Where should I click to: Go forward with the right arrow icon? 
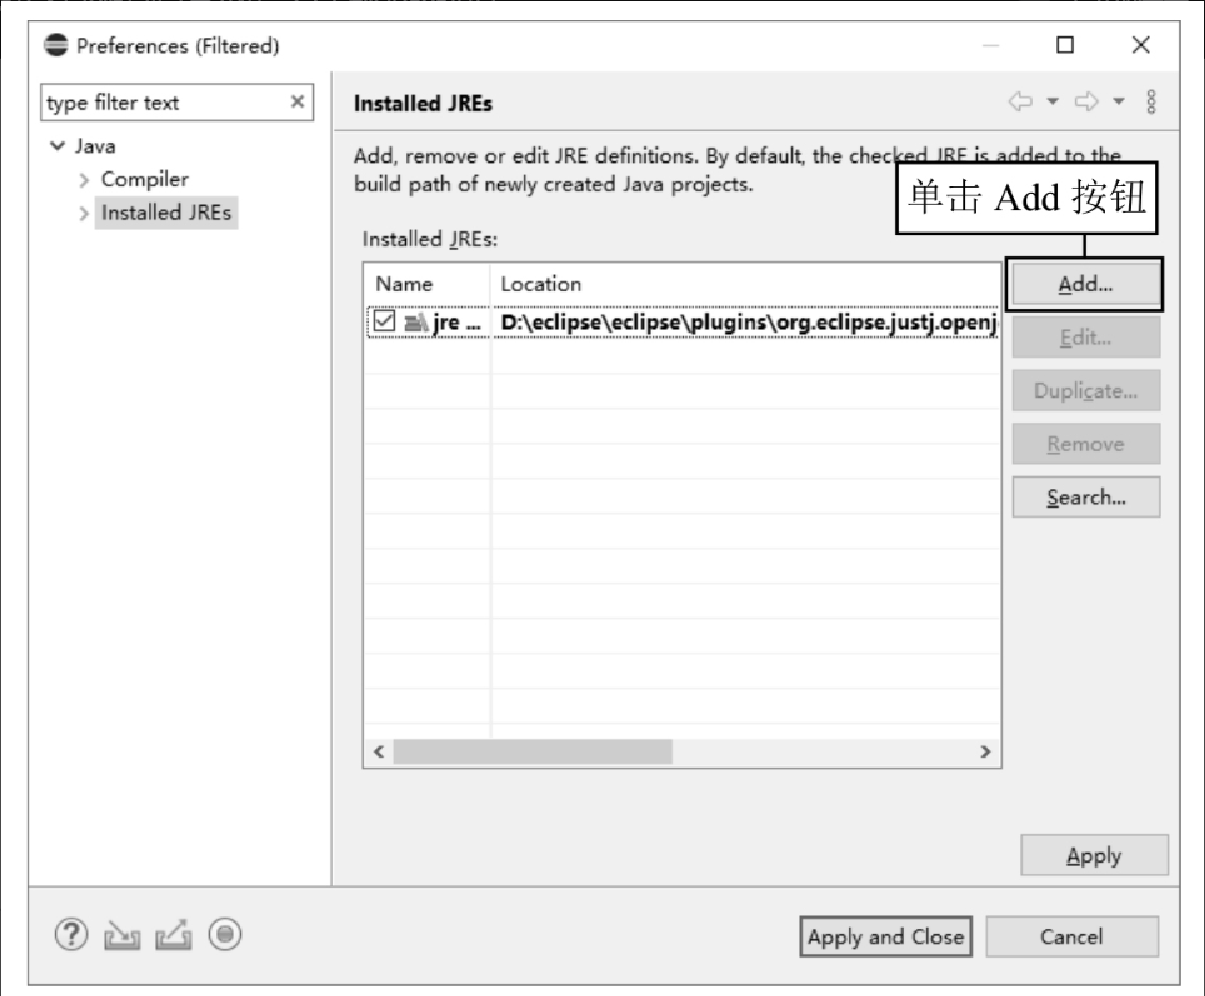[x=1087, y=102]
